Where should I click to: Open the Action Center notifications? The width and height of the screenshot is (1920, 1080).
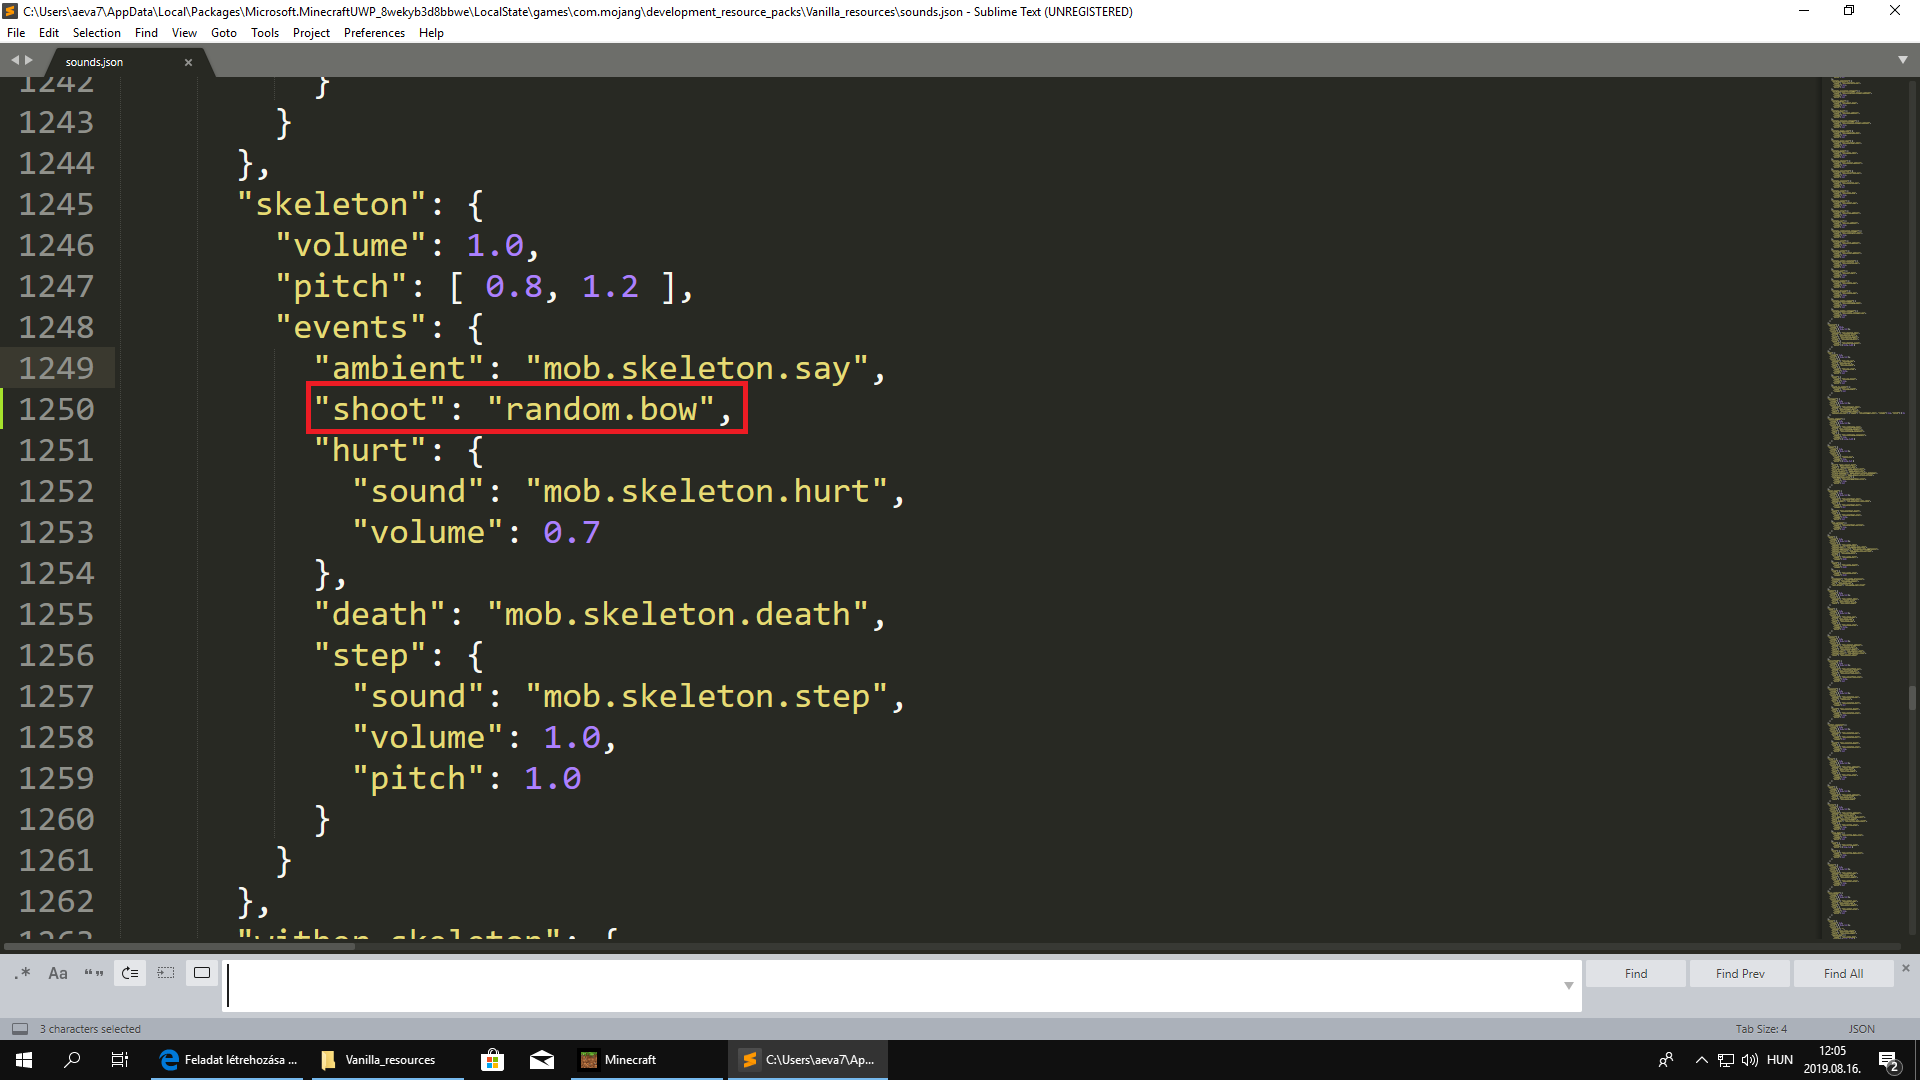tap(1889, 1060)
